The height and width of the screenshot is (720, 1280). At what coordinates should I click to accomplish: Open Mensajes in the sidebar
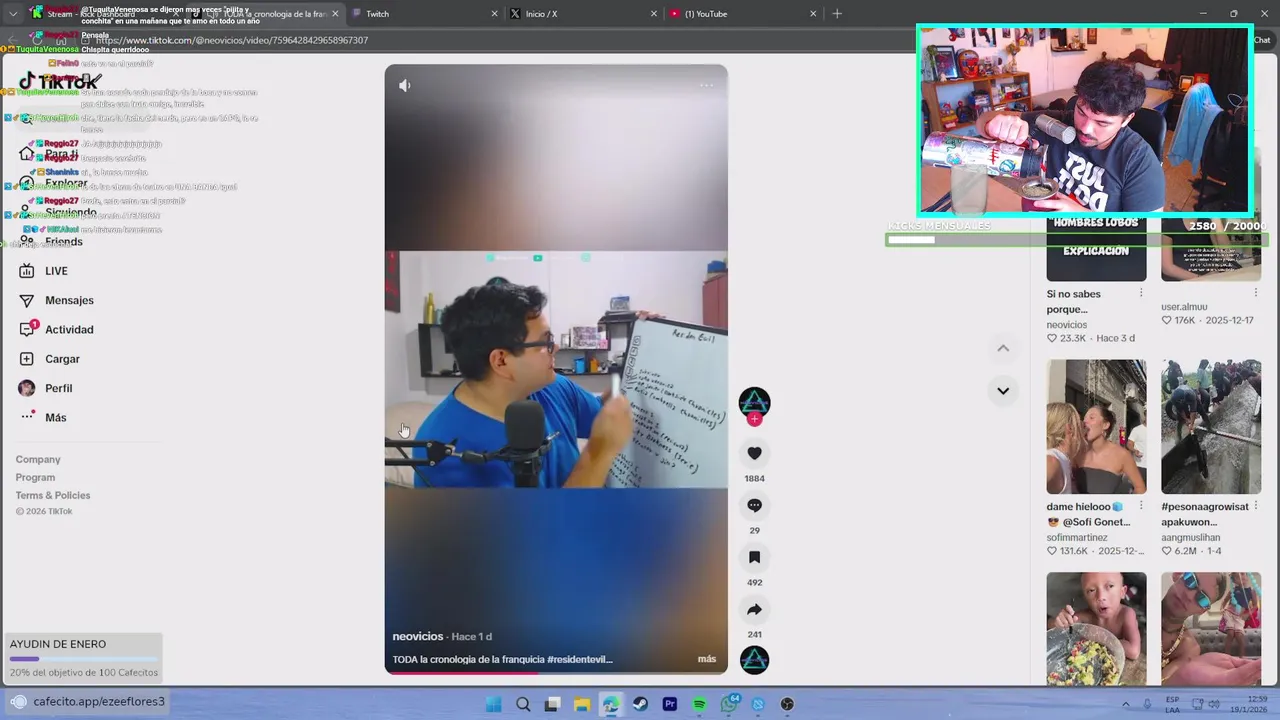click(57, 300)
